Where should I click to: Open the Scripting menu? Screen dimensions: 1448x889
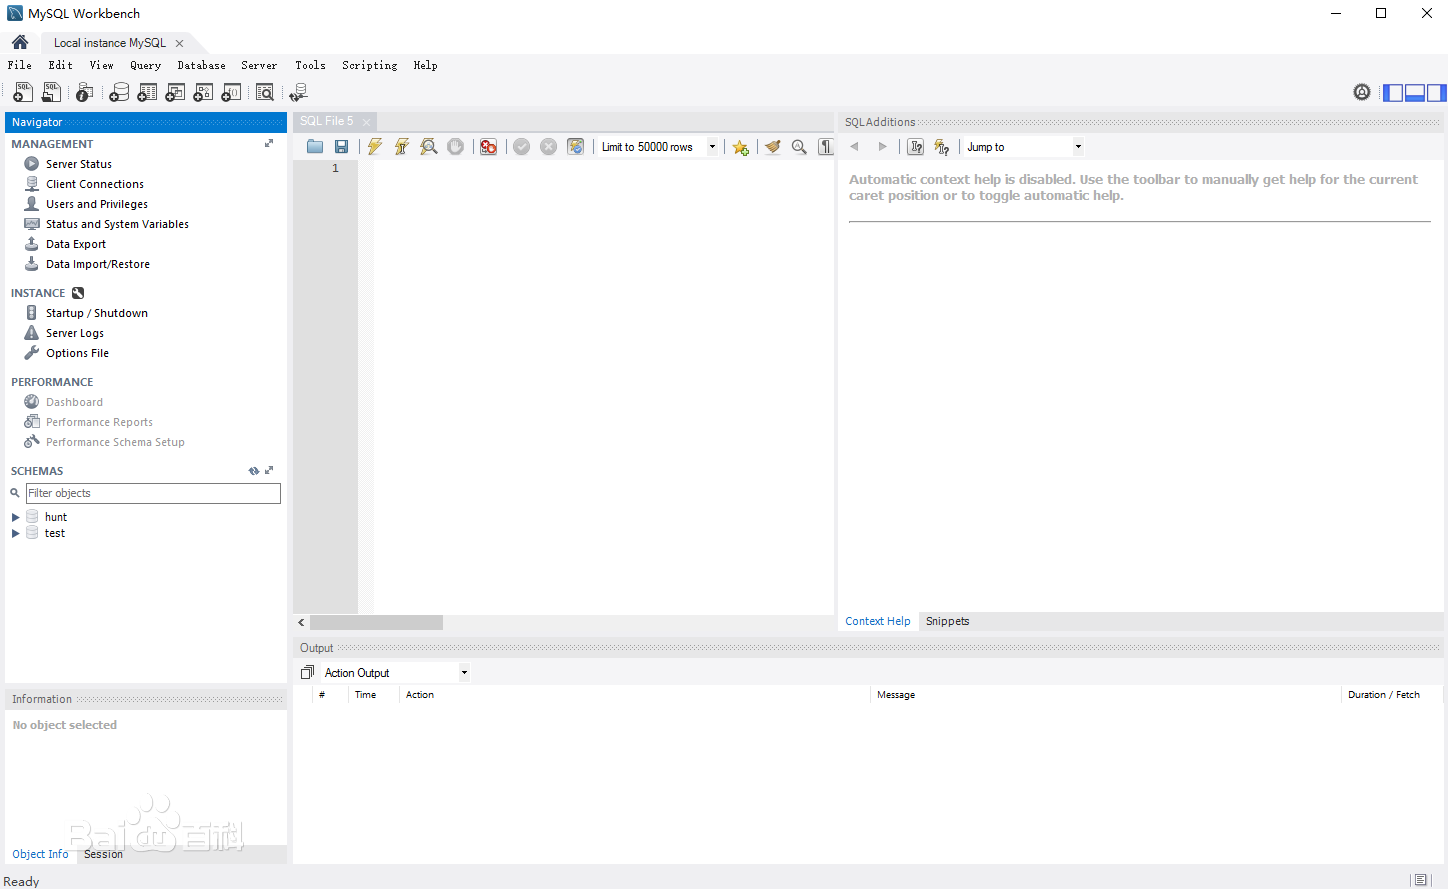click(370, 65)
